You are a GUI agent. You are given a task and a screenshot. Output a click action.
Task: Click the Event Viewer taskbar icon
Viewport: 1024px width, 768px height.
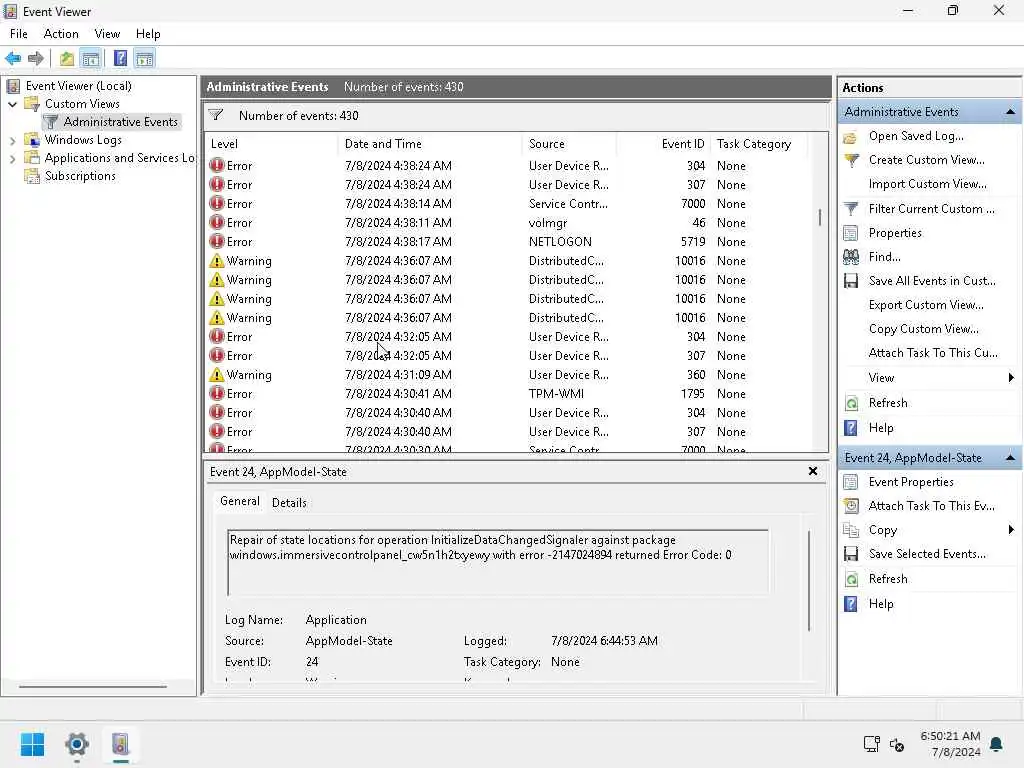(x=120, y=744)
